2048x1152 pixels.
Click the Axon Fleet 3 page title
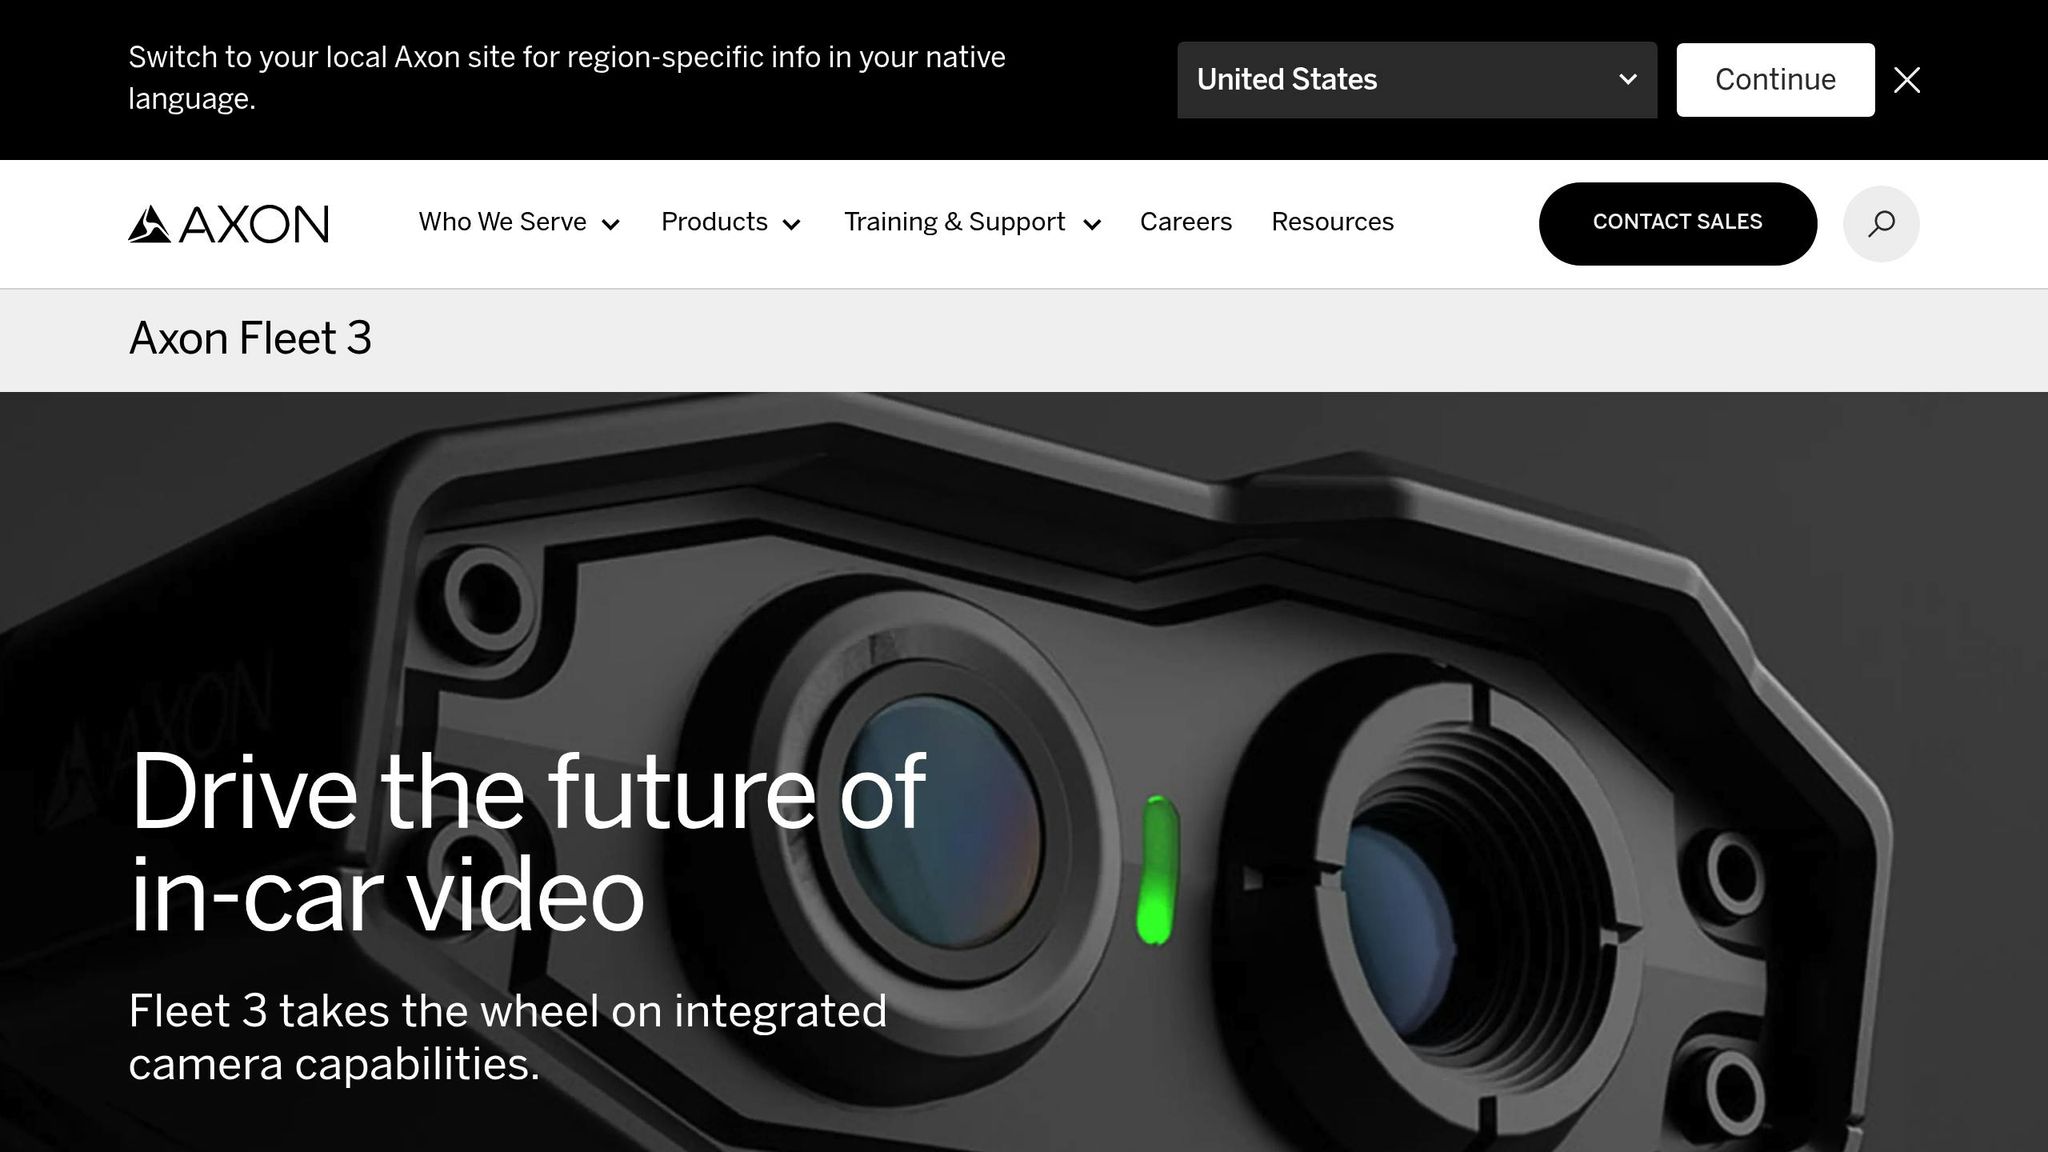point(250,339)
